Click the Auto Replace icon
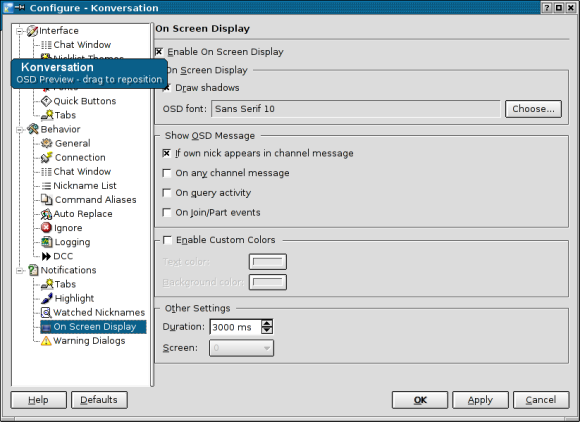 point(46,214)
